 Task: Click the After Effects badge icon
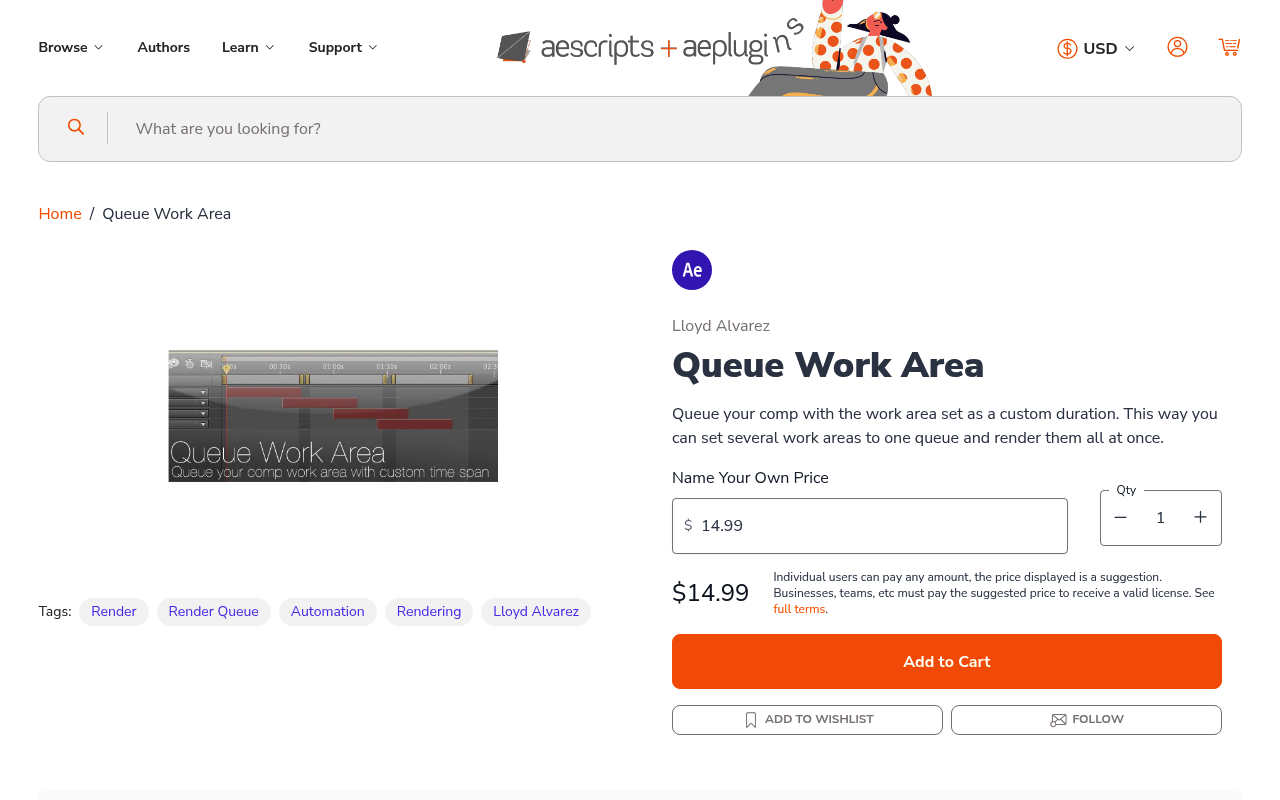(691, 269)
